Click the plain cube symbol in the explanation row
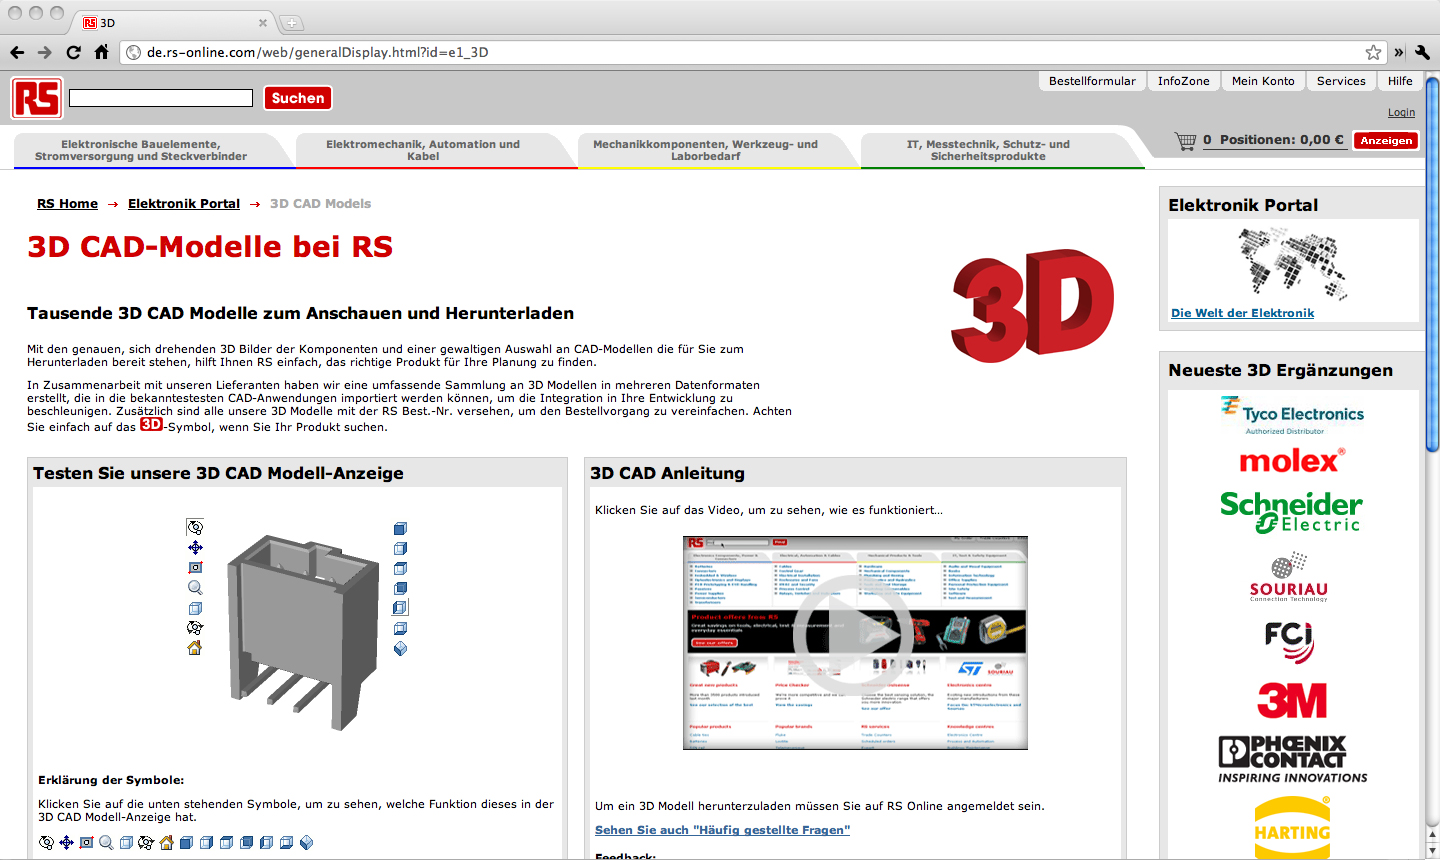The image size is (1440, 860). 126,843
